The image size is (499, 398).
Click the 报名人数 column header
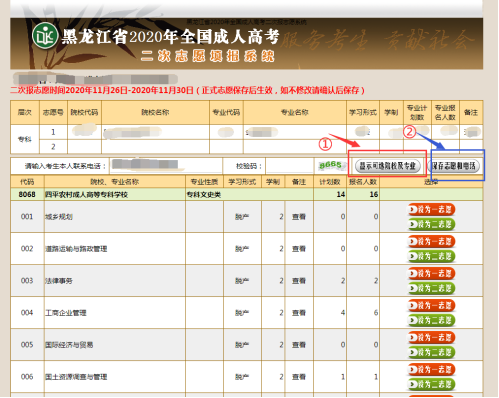click(x=363, y=182)
